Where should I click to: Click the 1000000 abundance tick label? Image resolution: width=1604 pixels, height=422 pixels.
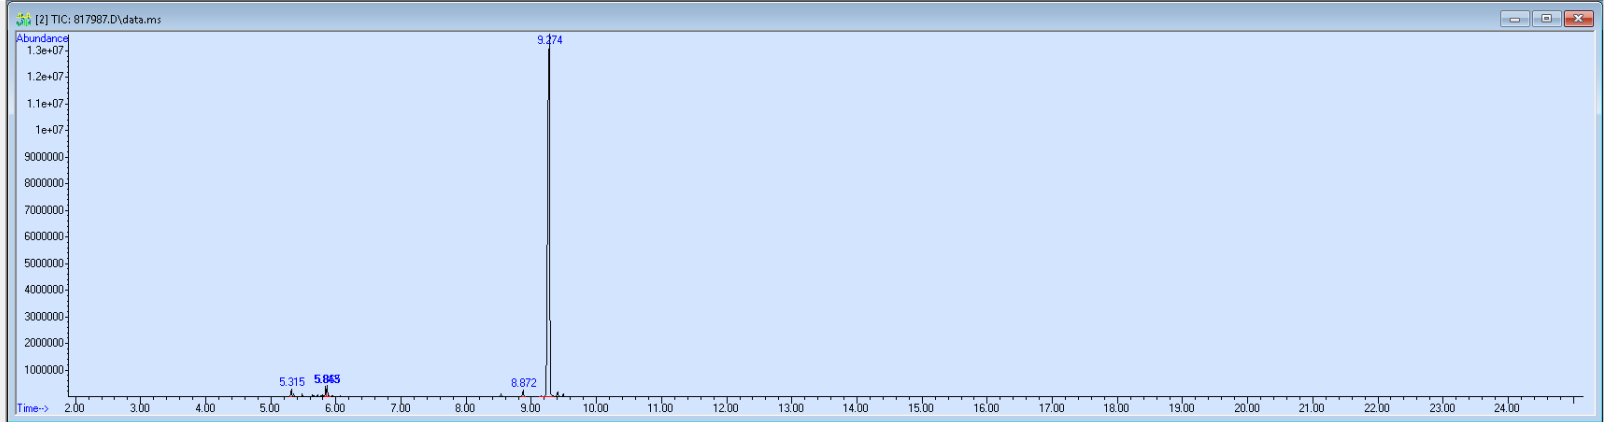click(44, 369)
